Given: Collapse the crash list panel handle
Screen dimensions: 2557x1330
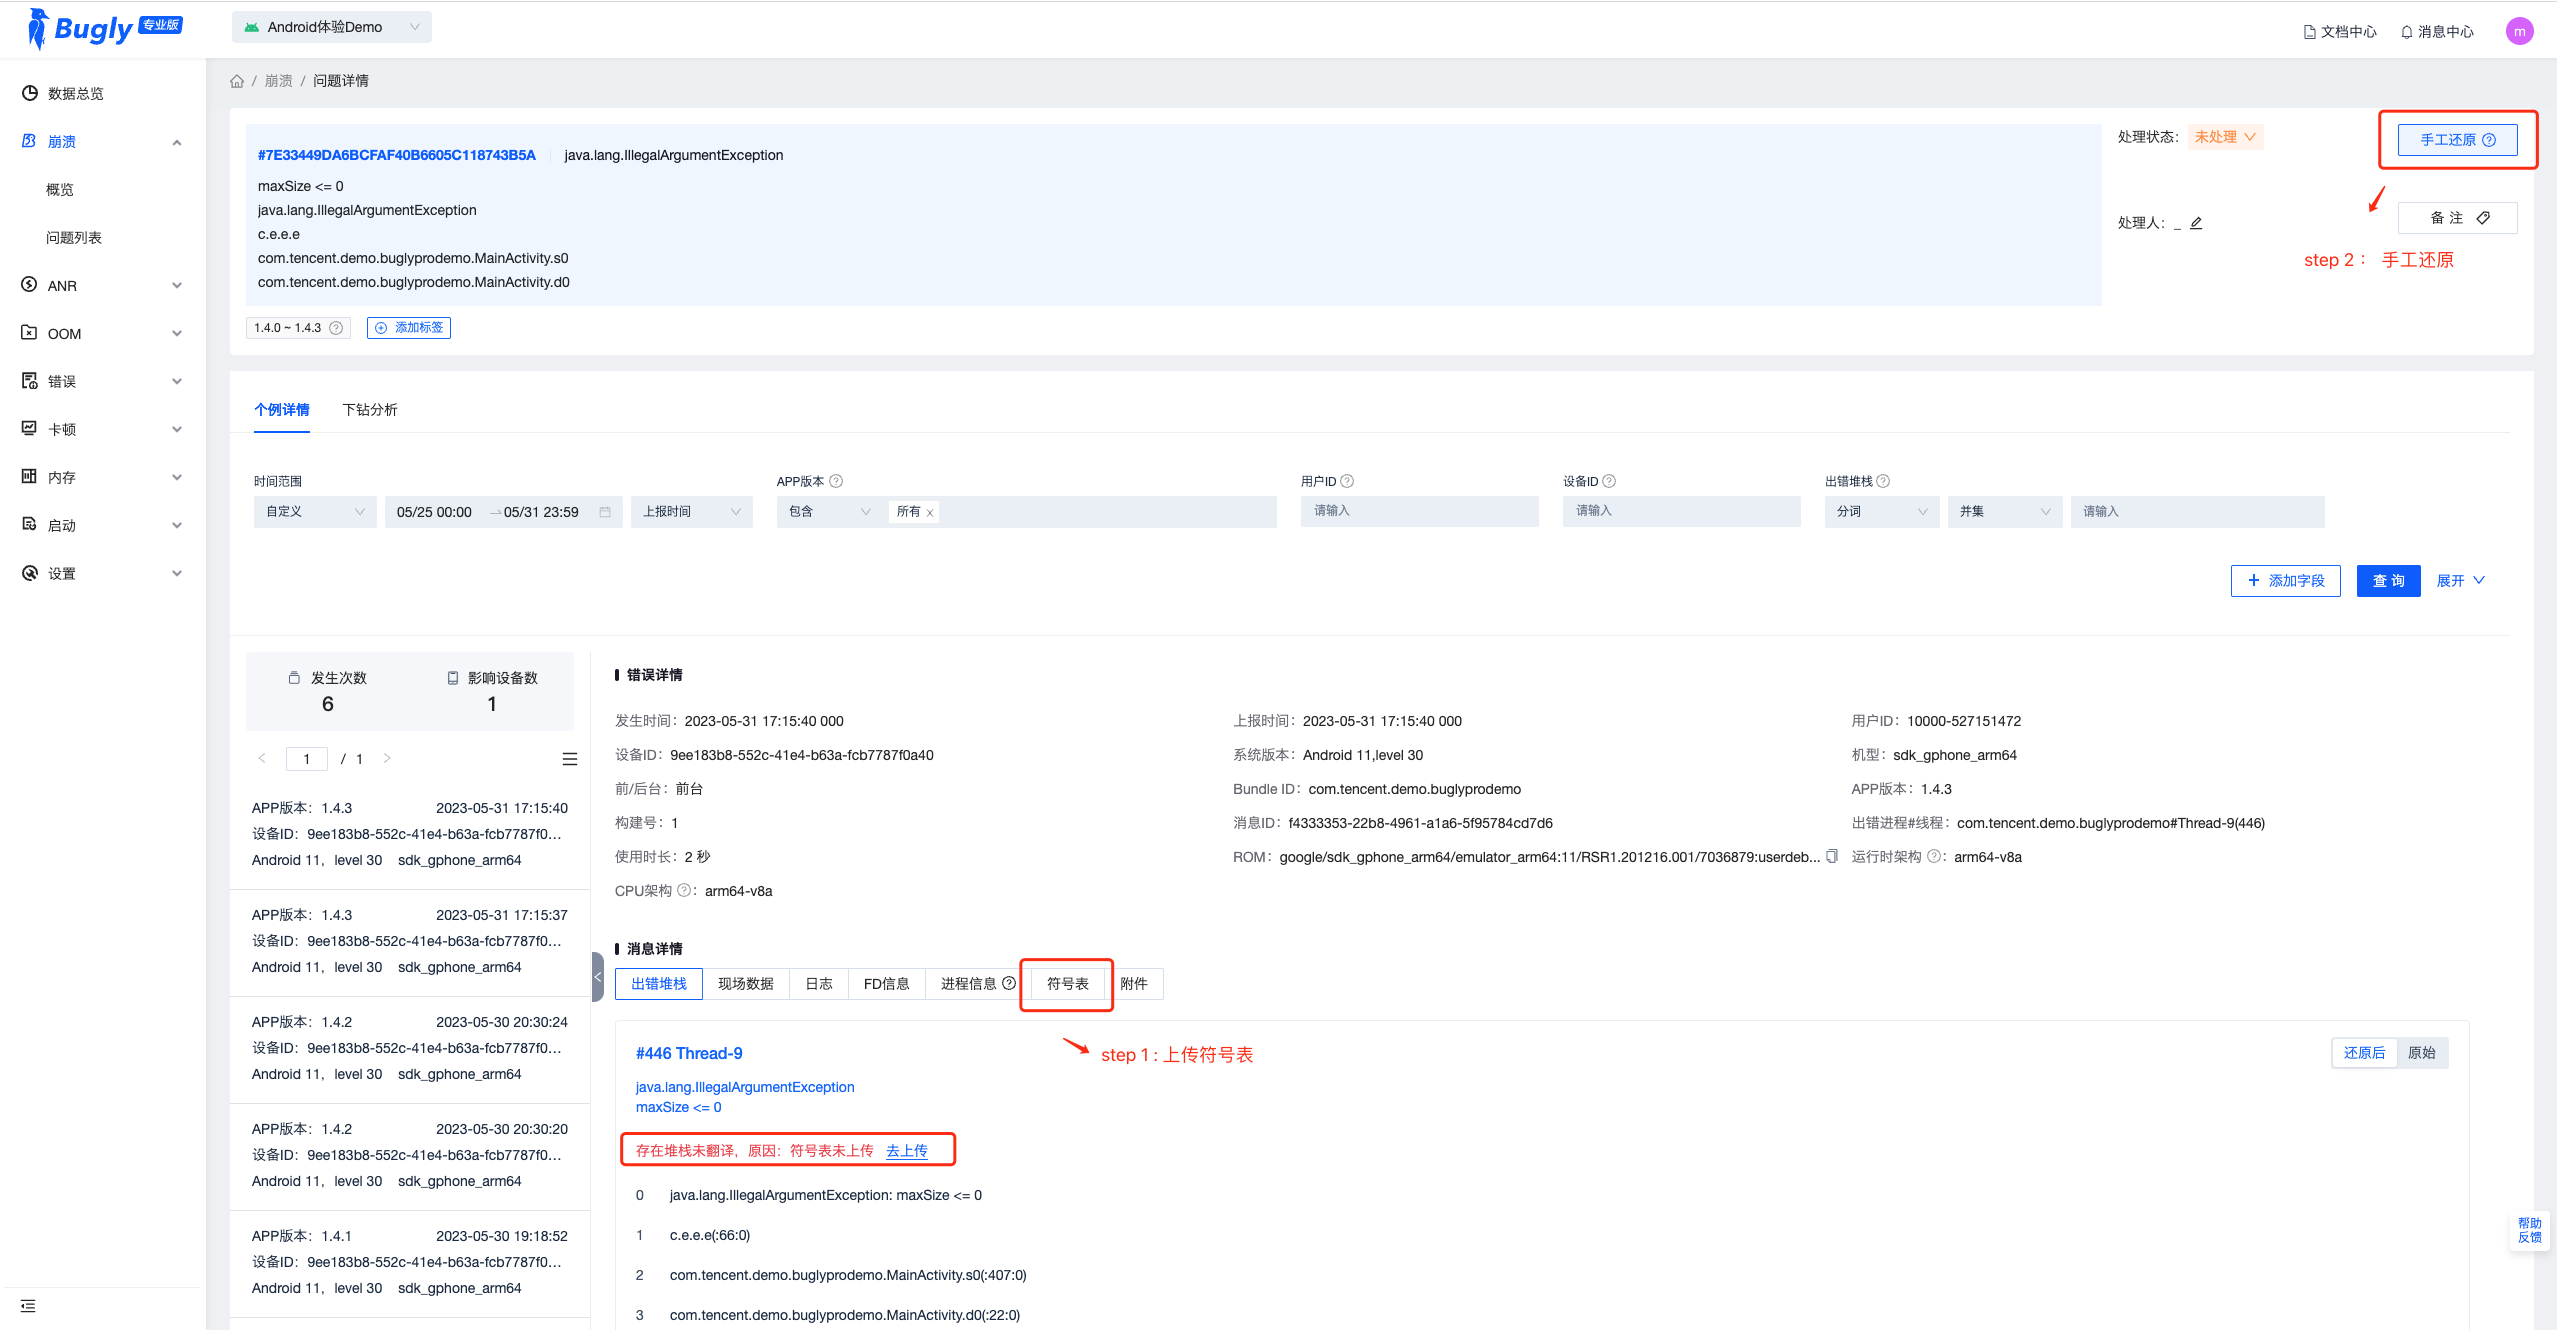Looking at the screenshot, I should coord(598,977).
